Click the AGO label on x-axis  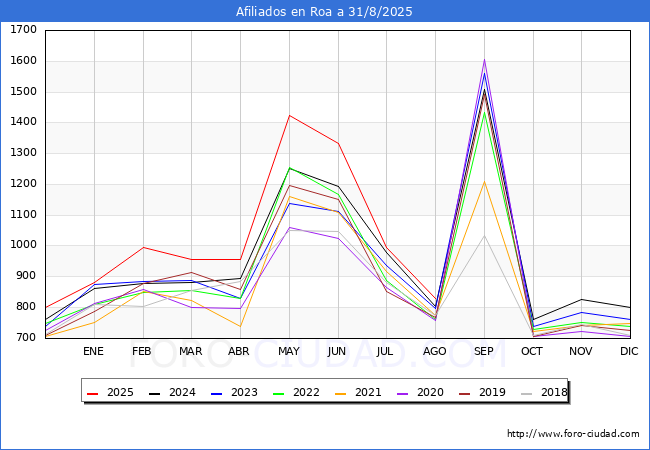pyautogui.click(x=435, y=351)
